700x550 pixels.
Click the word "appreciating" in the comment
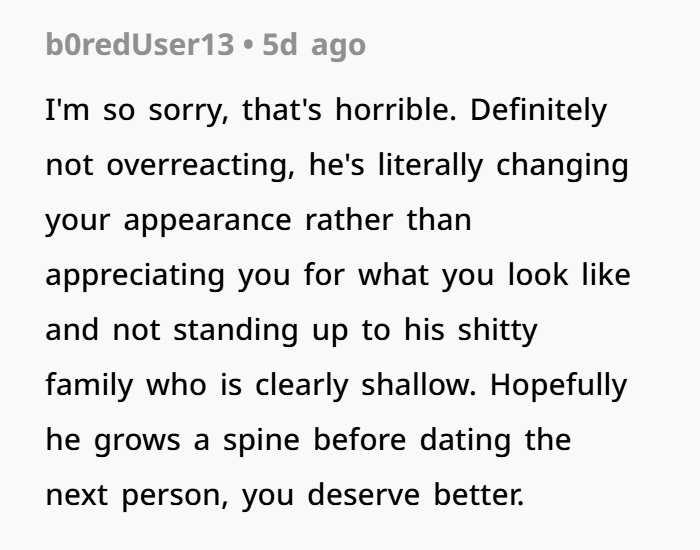click(135, 274)
